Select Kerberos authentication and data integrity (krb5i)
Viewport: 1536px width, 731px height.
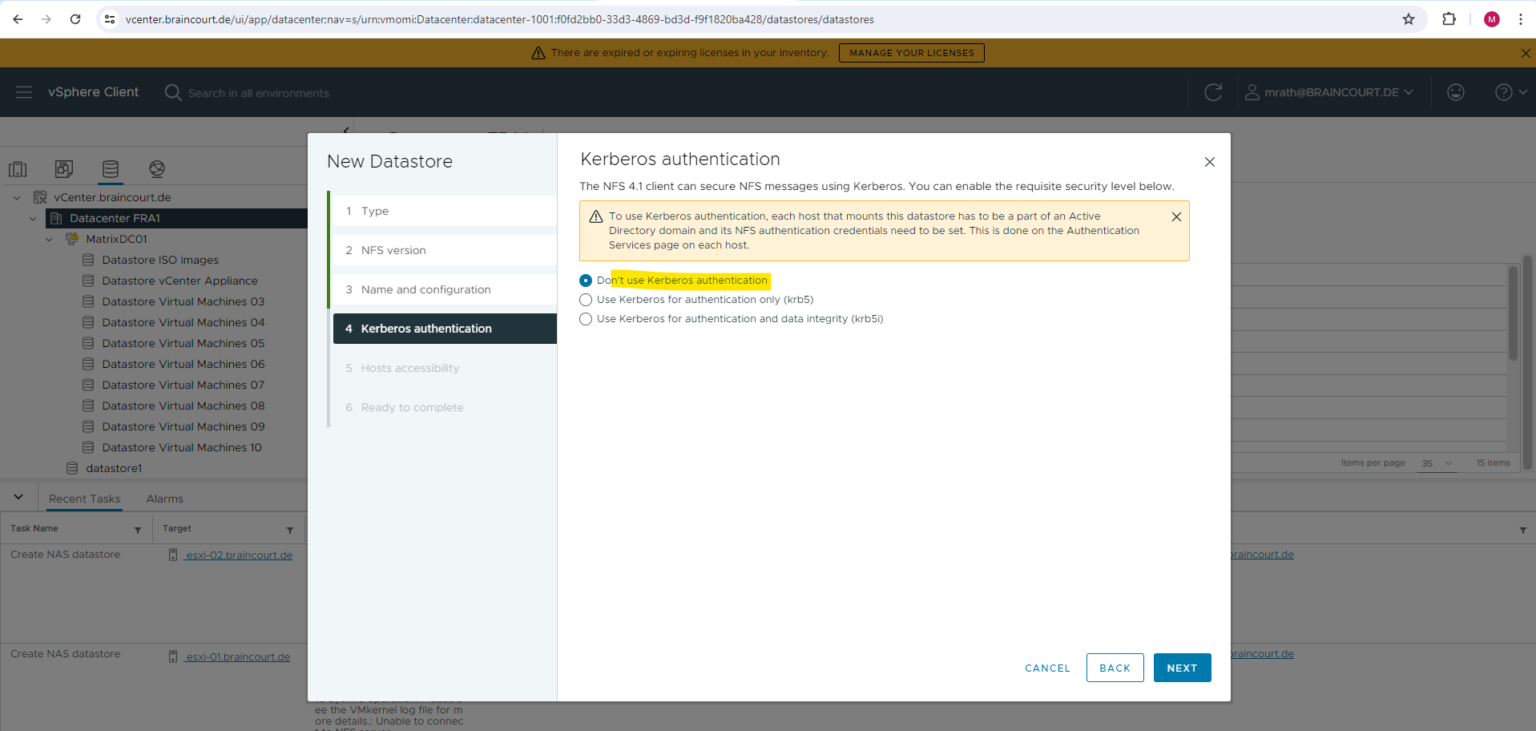click(x=586, y=319)
